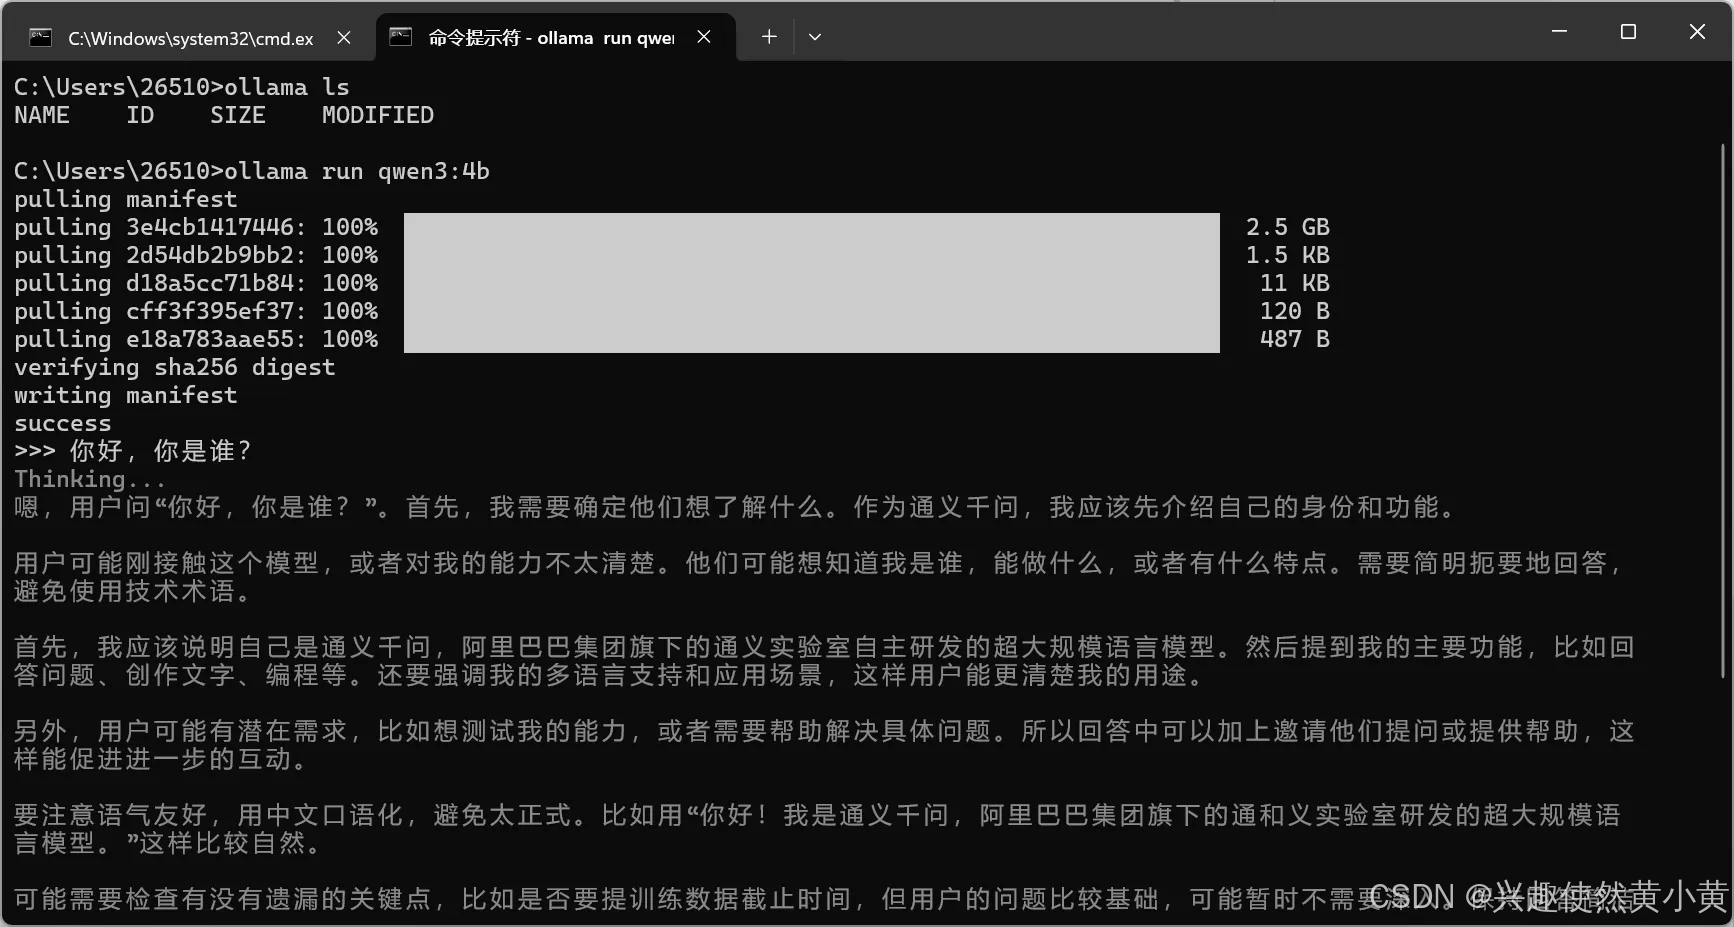
Task: Click the 'writing manifest' line
Action: (126, 395)
